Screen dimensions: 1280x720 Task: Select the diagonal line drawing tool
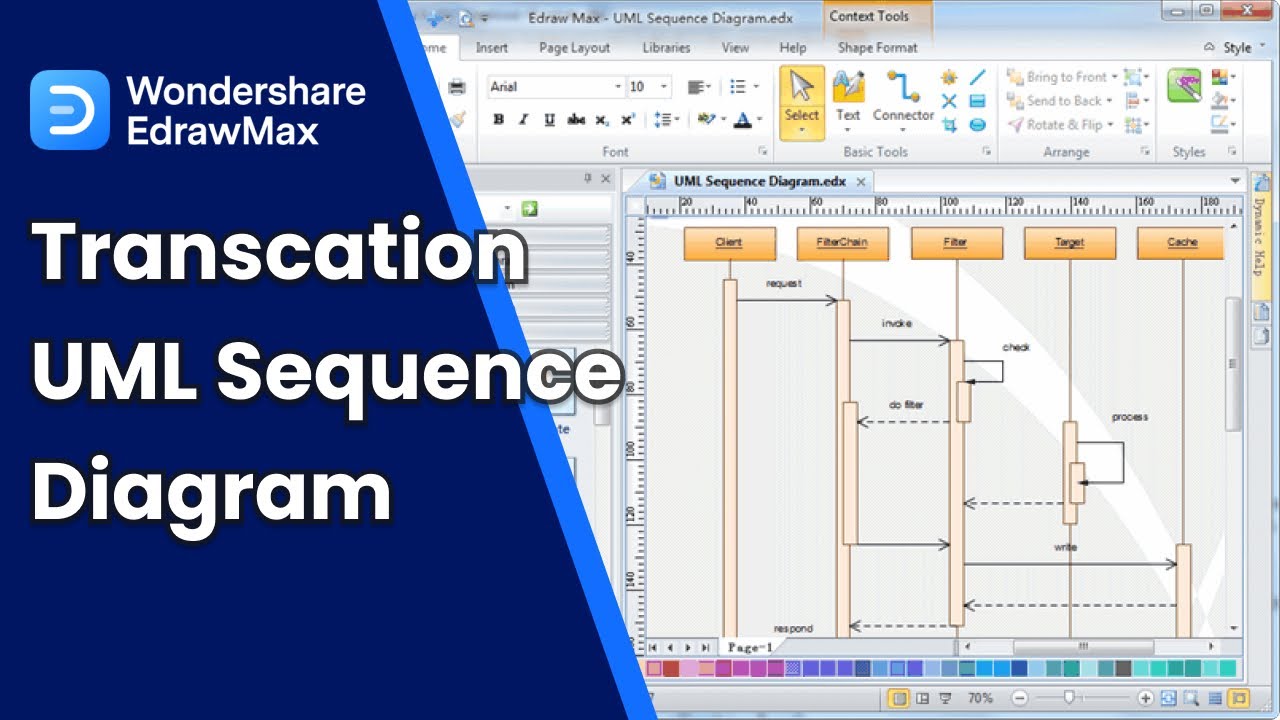click(978, 77)
